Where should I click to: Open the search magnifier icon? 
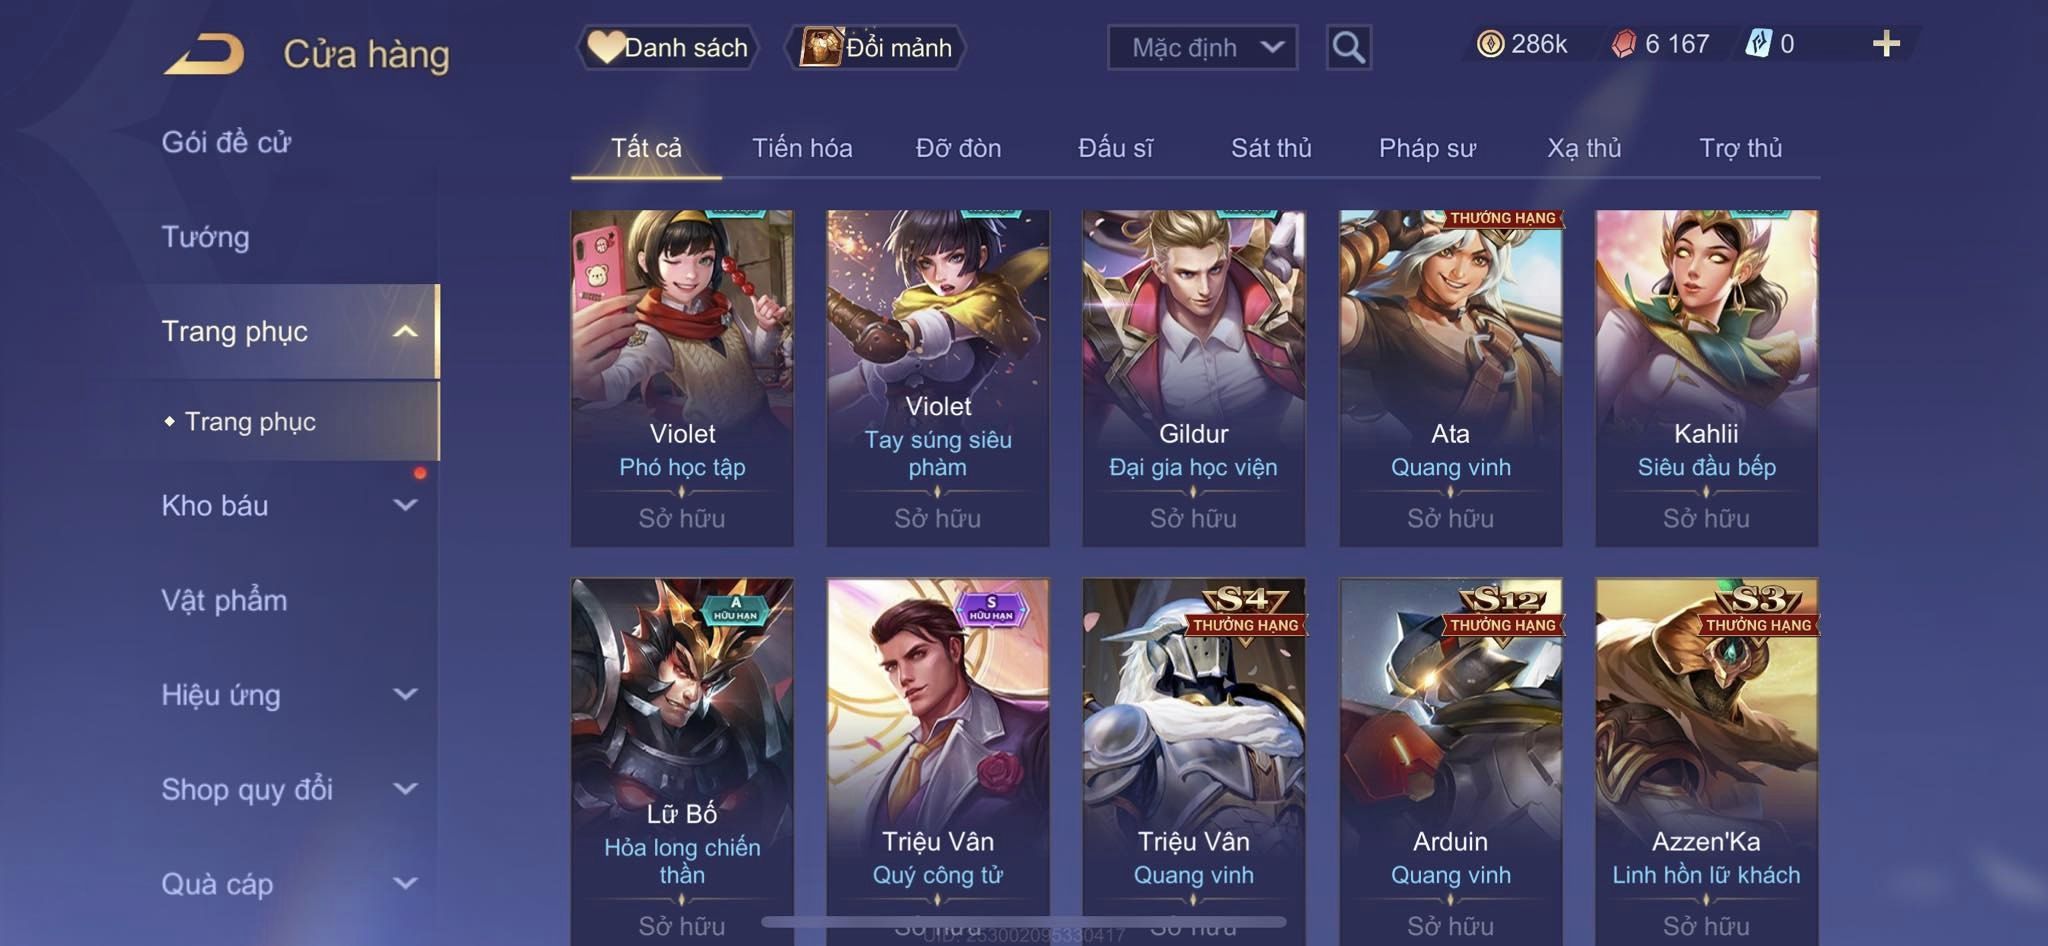click(x=1348, y=47)
